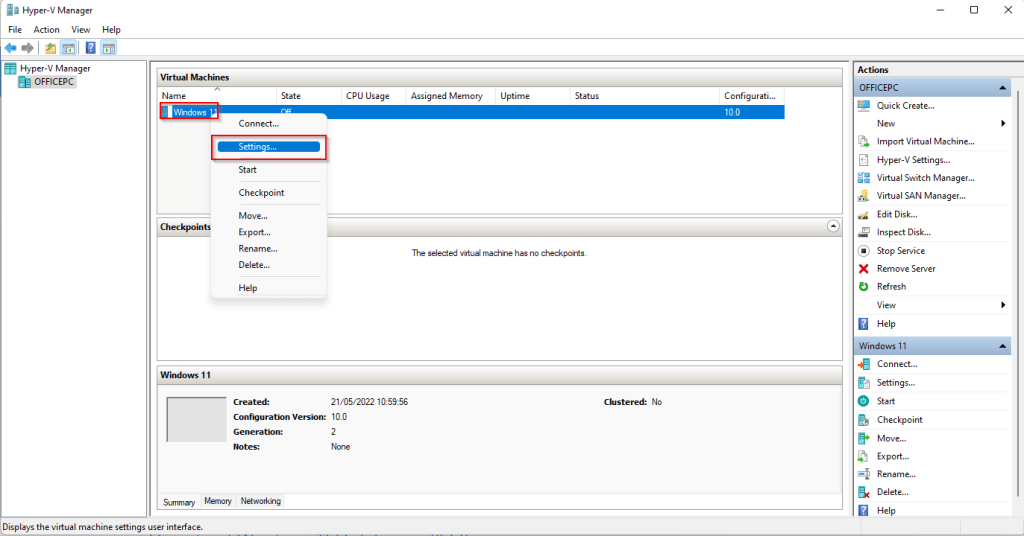Click the Inspect Disk icon

863,232
